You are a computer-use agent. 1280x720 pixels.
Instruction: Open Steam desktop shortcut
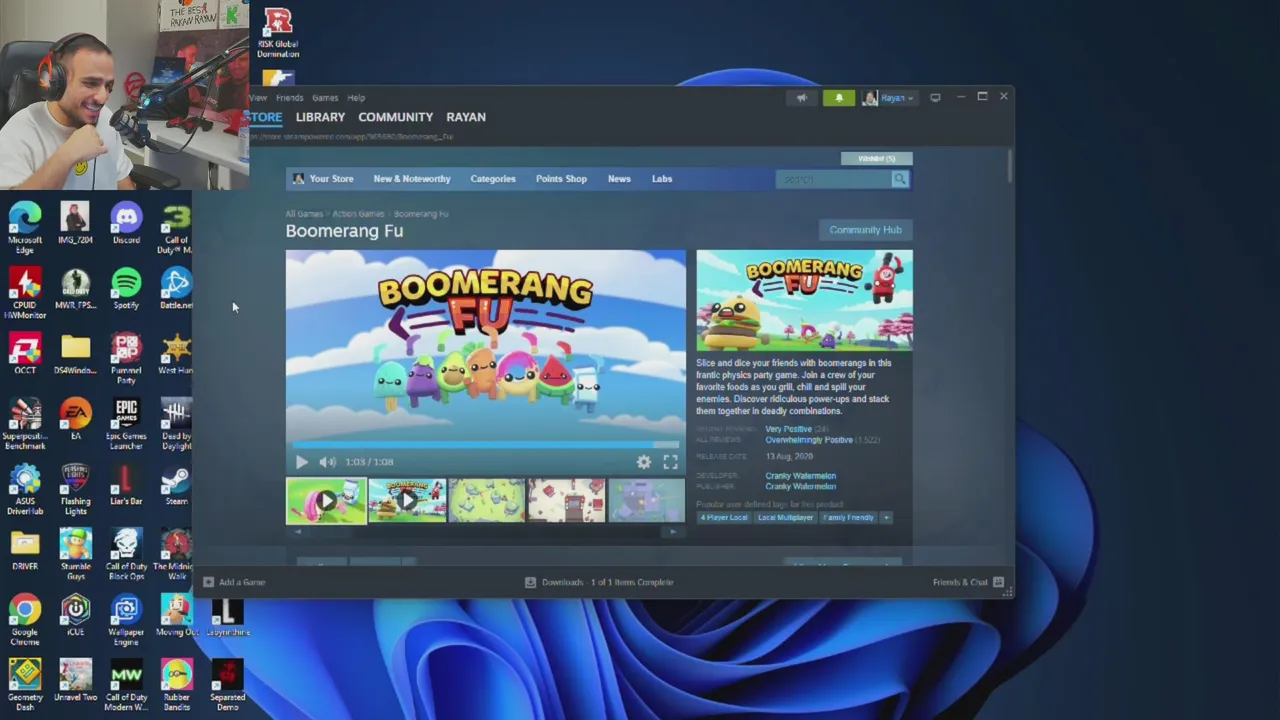(x=176, y=485)
